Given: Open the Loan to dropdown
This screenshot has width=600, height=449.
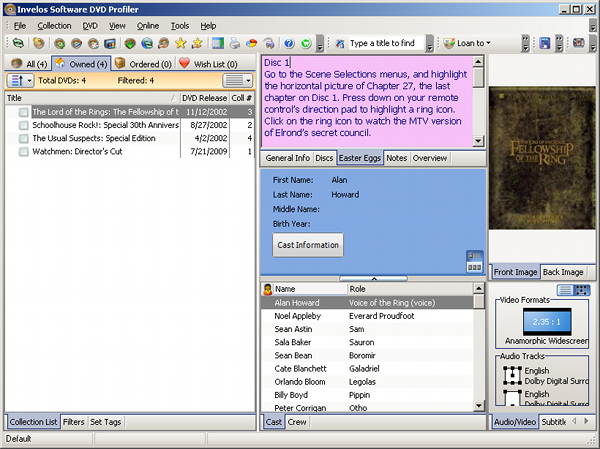Looking at the screenshot, I should (x=488, y=43).
